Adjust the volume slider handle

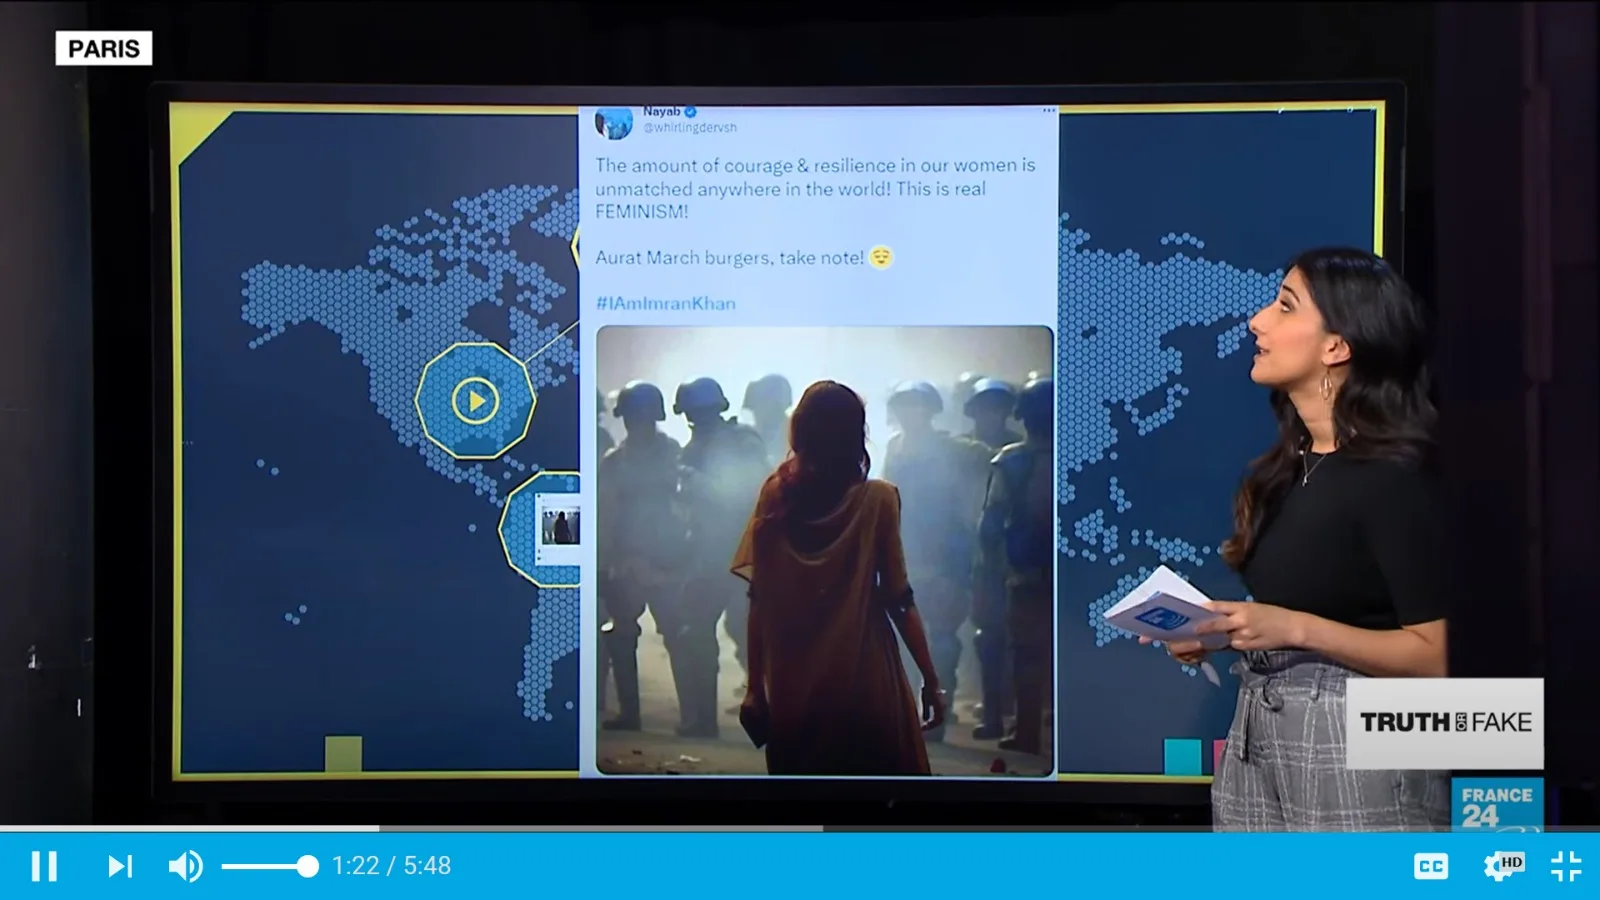point(308,866)
